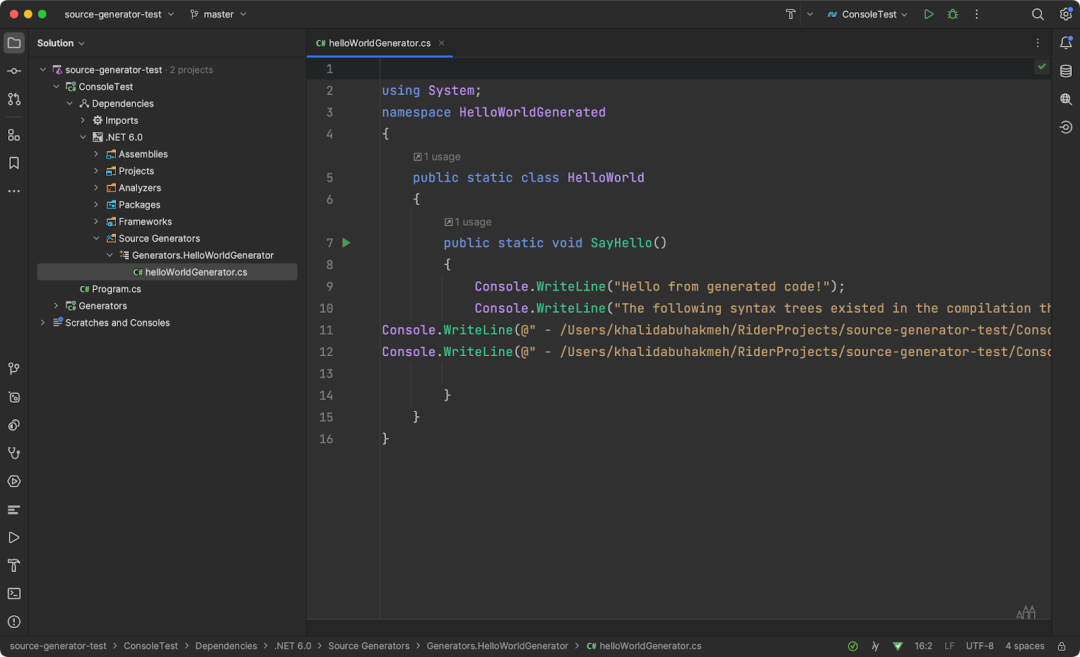
Task: Open more run actions menu beside Debug
Action: pos(976,14)
